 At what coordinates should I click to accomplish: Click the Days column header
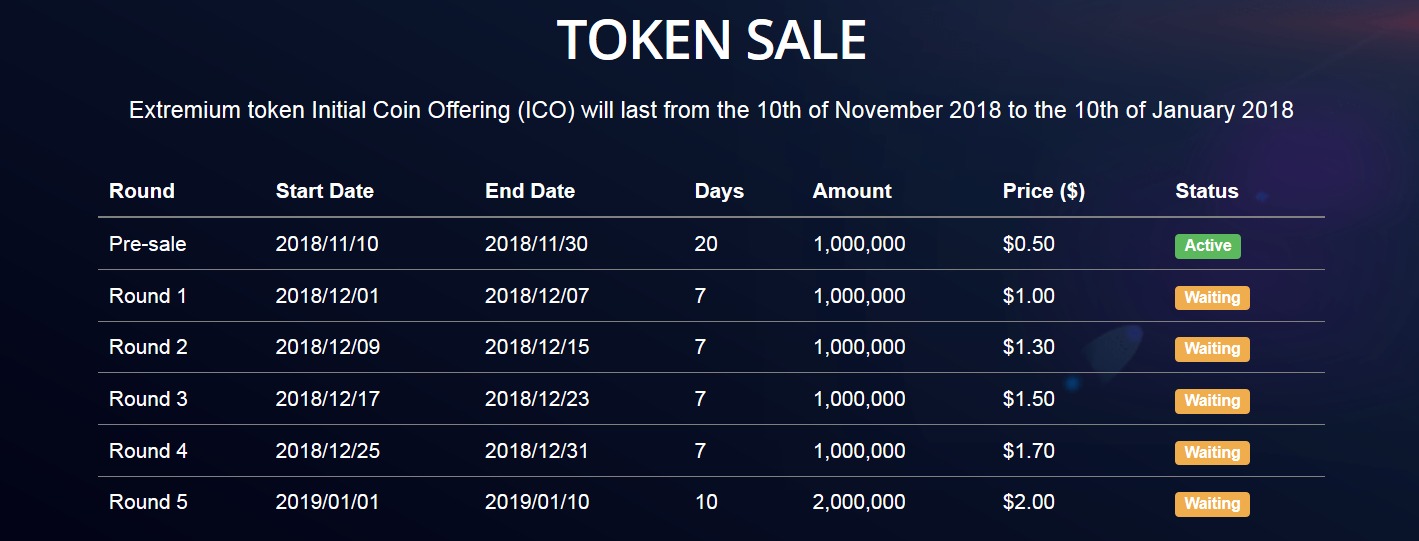(720, 191)
